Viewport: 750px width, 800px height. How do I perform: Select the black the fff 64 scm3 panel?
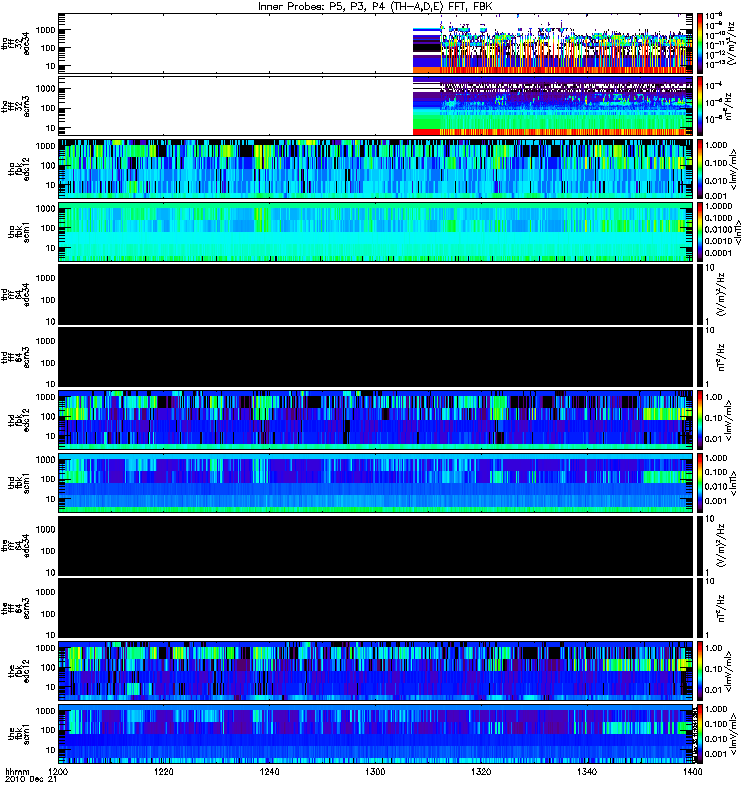(376, 608)
